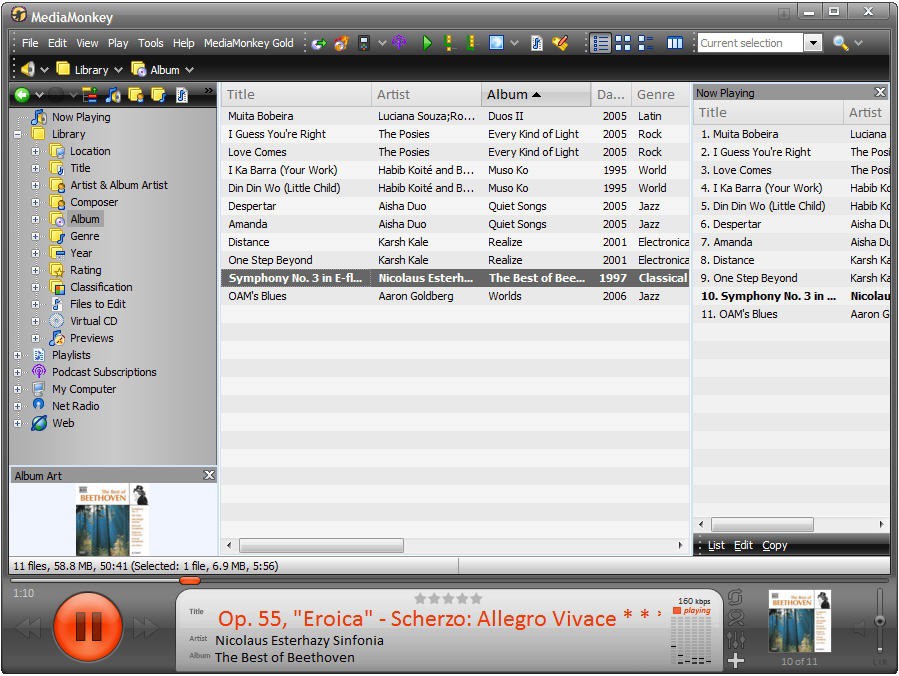The width and height of the screenshot is (899, 676).
Task: Open the Album breadcrumb dropdown arrow
Action: pyautogui.click(x=189, y=70)
